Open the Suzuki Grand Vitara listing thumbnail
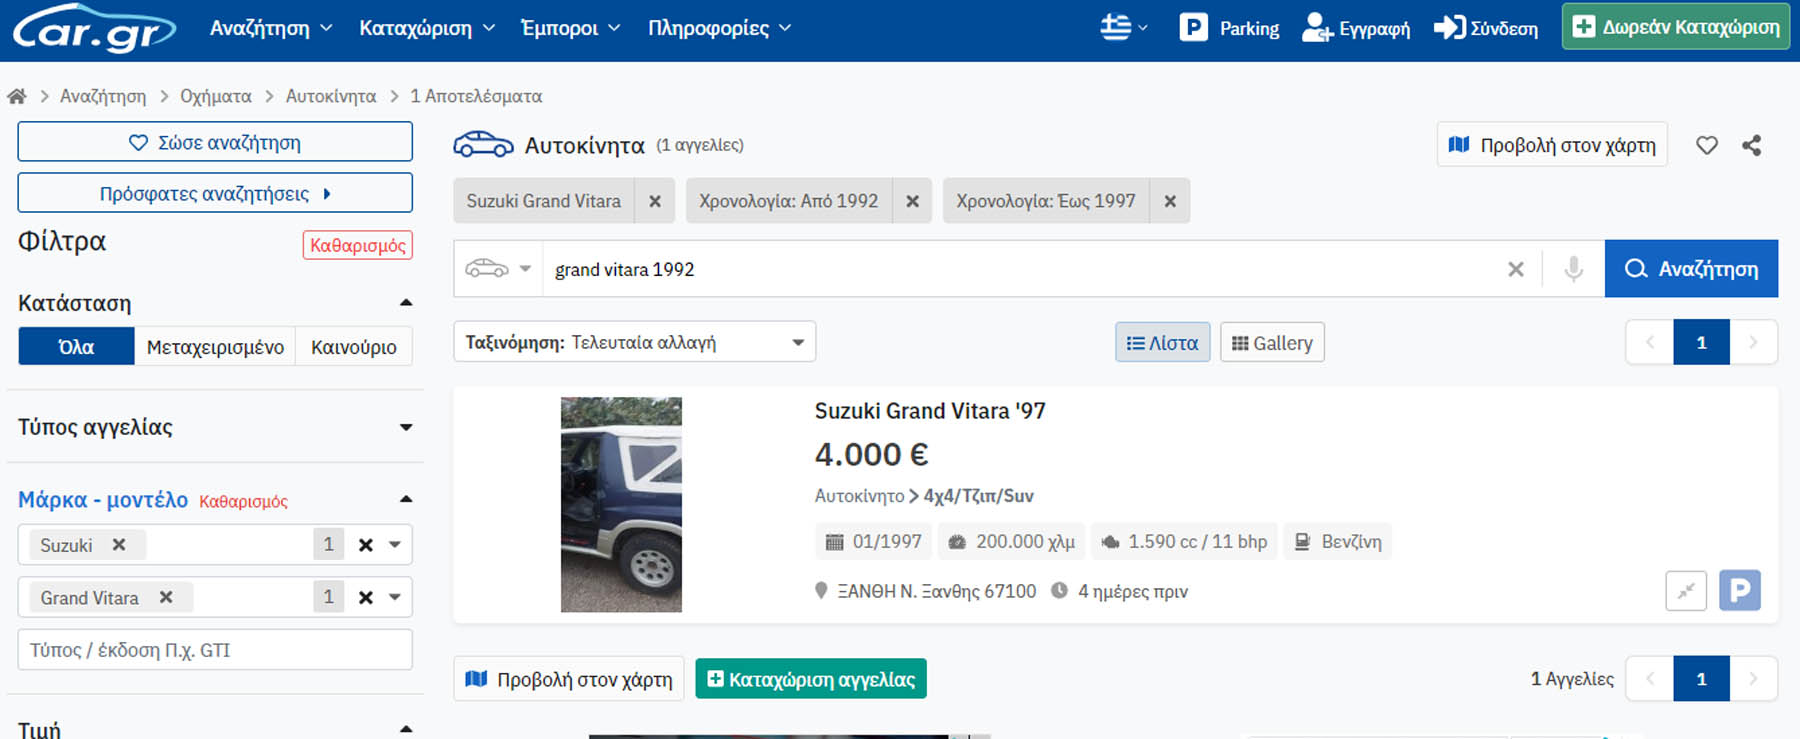This screenshot has height=739, width=1800. pos(621,504)
